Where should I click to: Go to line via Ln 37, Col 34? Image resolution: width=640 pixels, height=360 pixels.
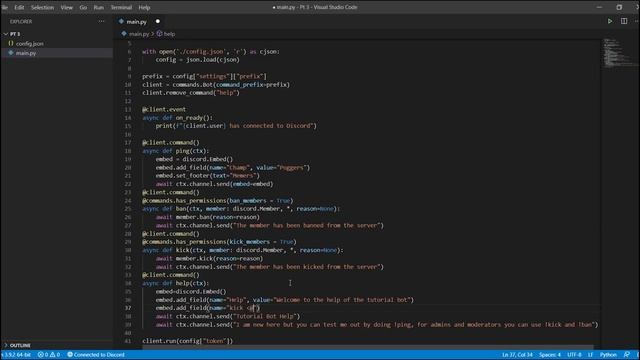click(x=517, y=355)
